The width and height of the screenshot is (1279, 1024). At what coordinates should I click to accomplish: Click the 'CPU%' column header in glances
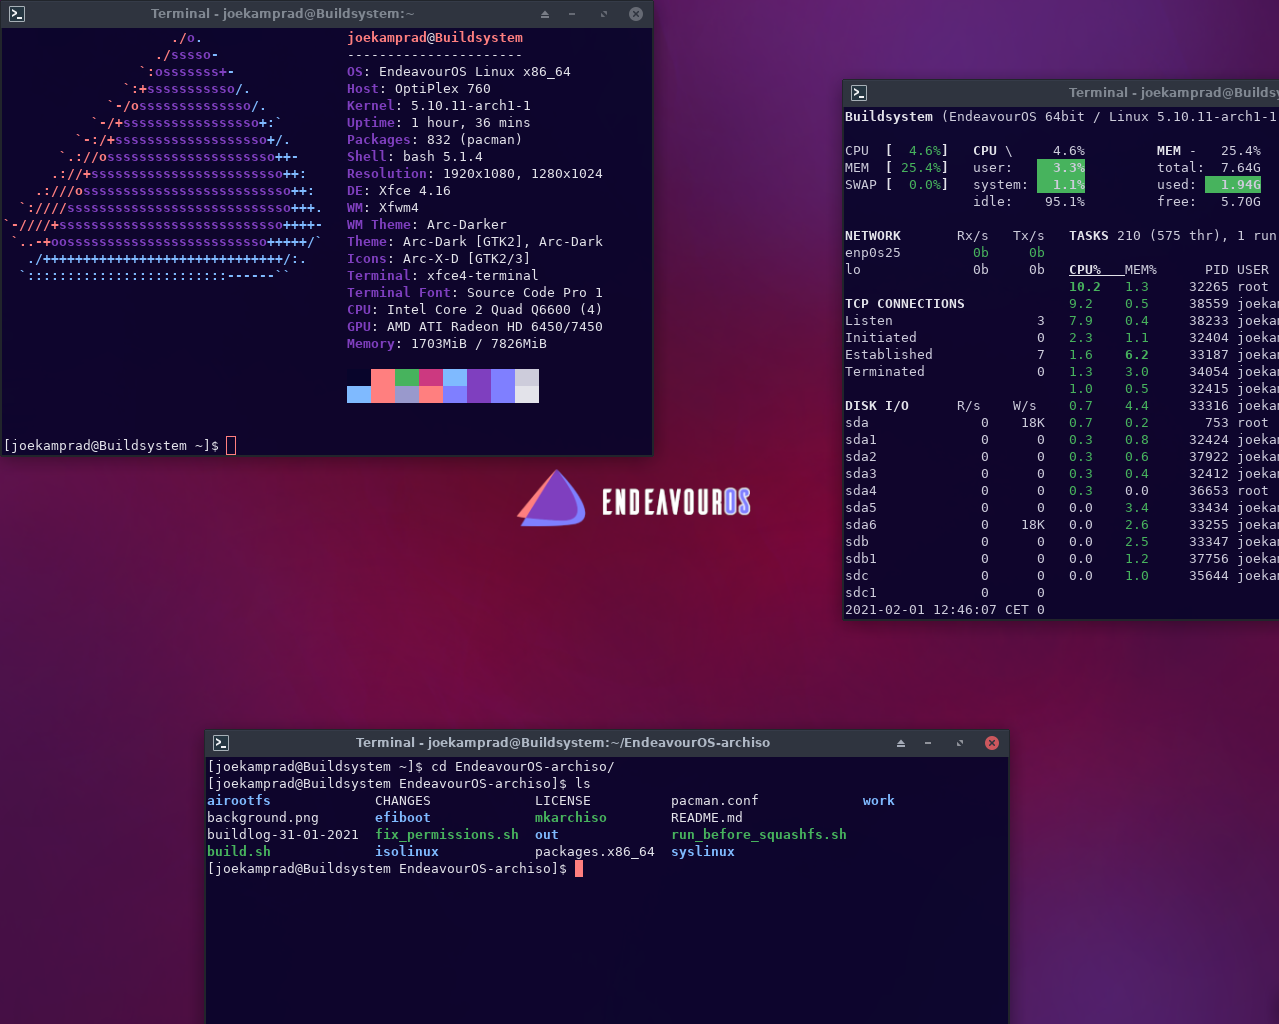[x=1085, y=269]
